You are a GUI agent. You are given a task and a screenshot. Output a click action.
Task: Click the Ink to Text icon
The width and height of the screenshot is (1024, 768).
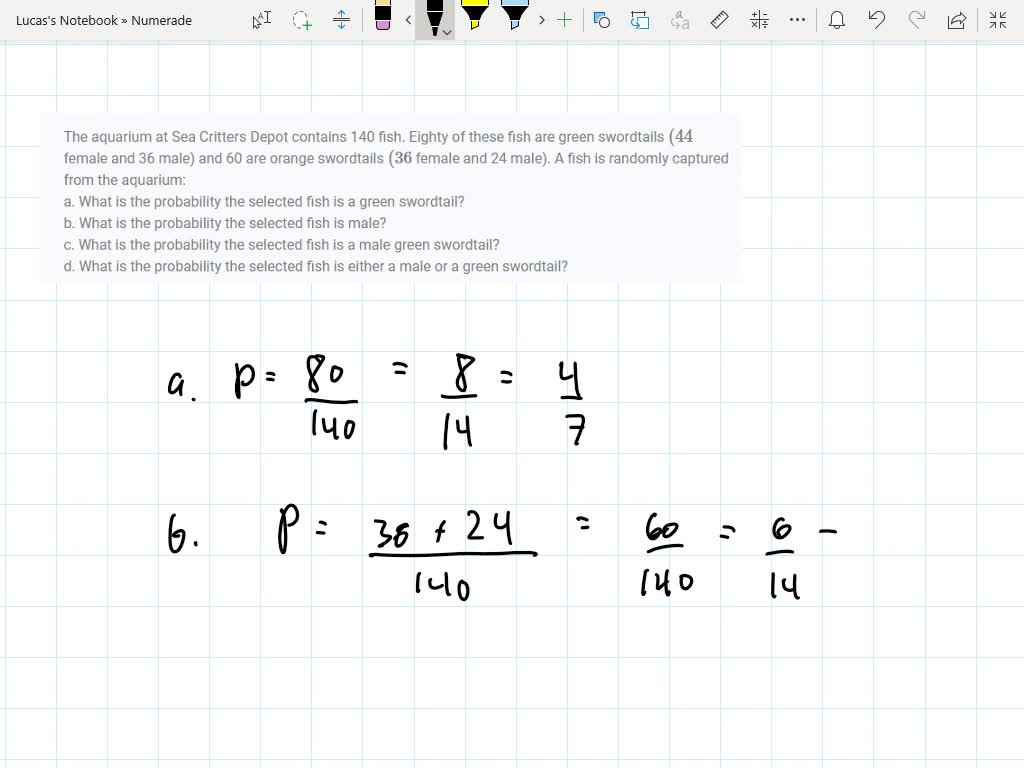[680, 20]
